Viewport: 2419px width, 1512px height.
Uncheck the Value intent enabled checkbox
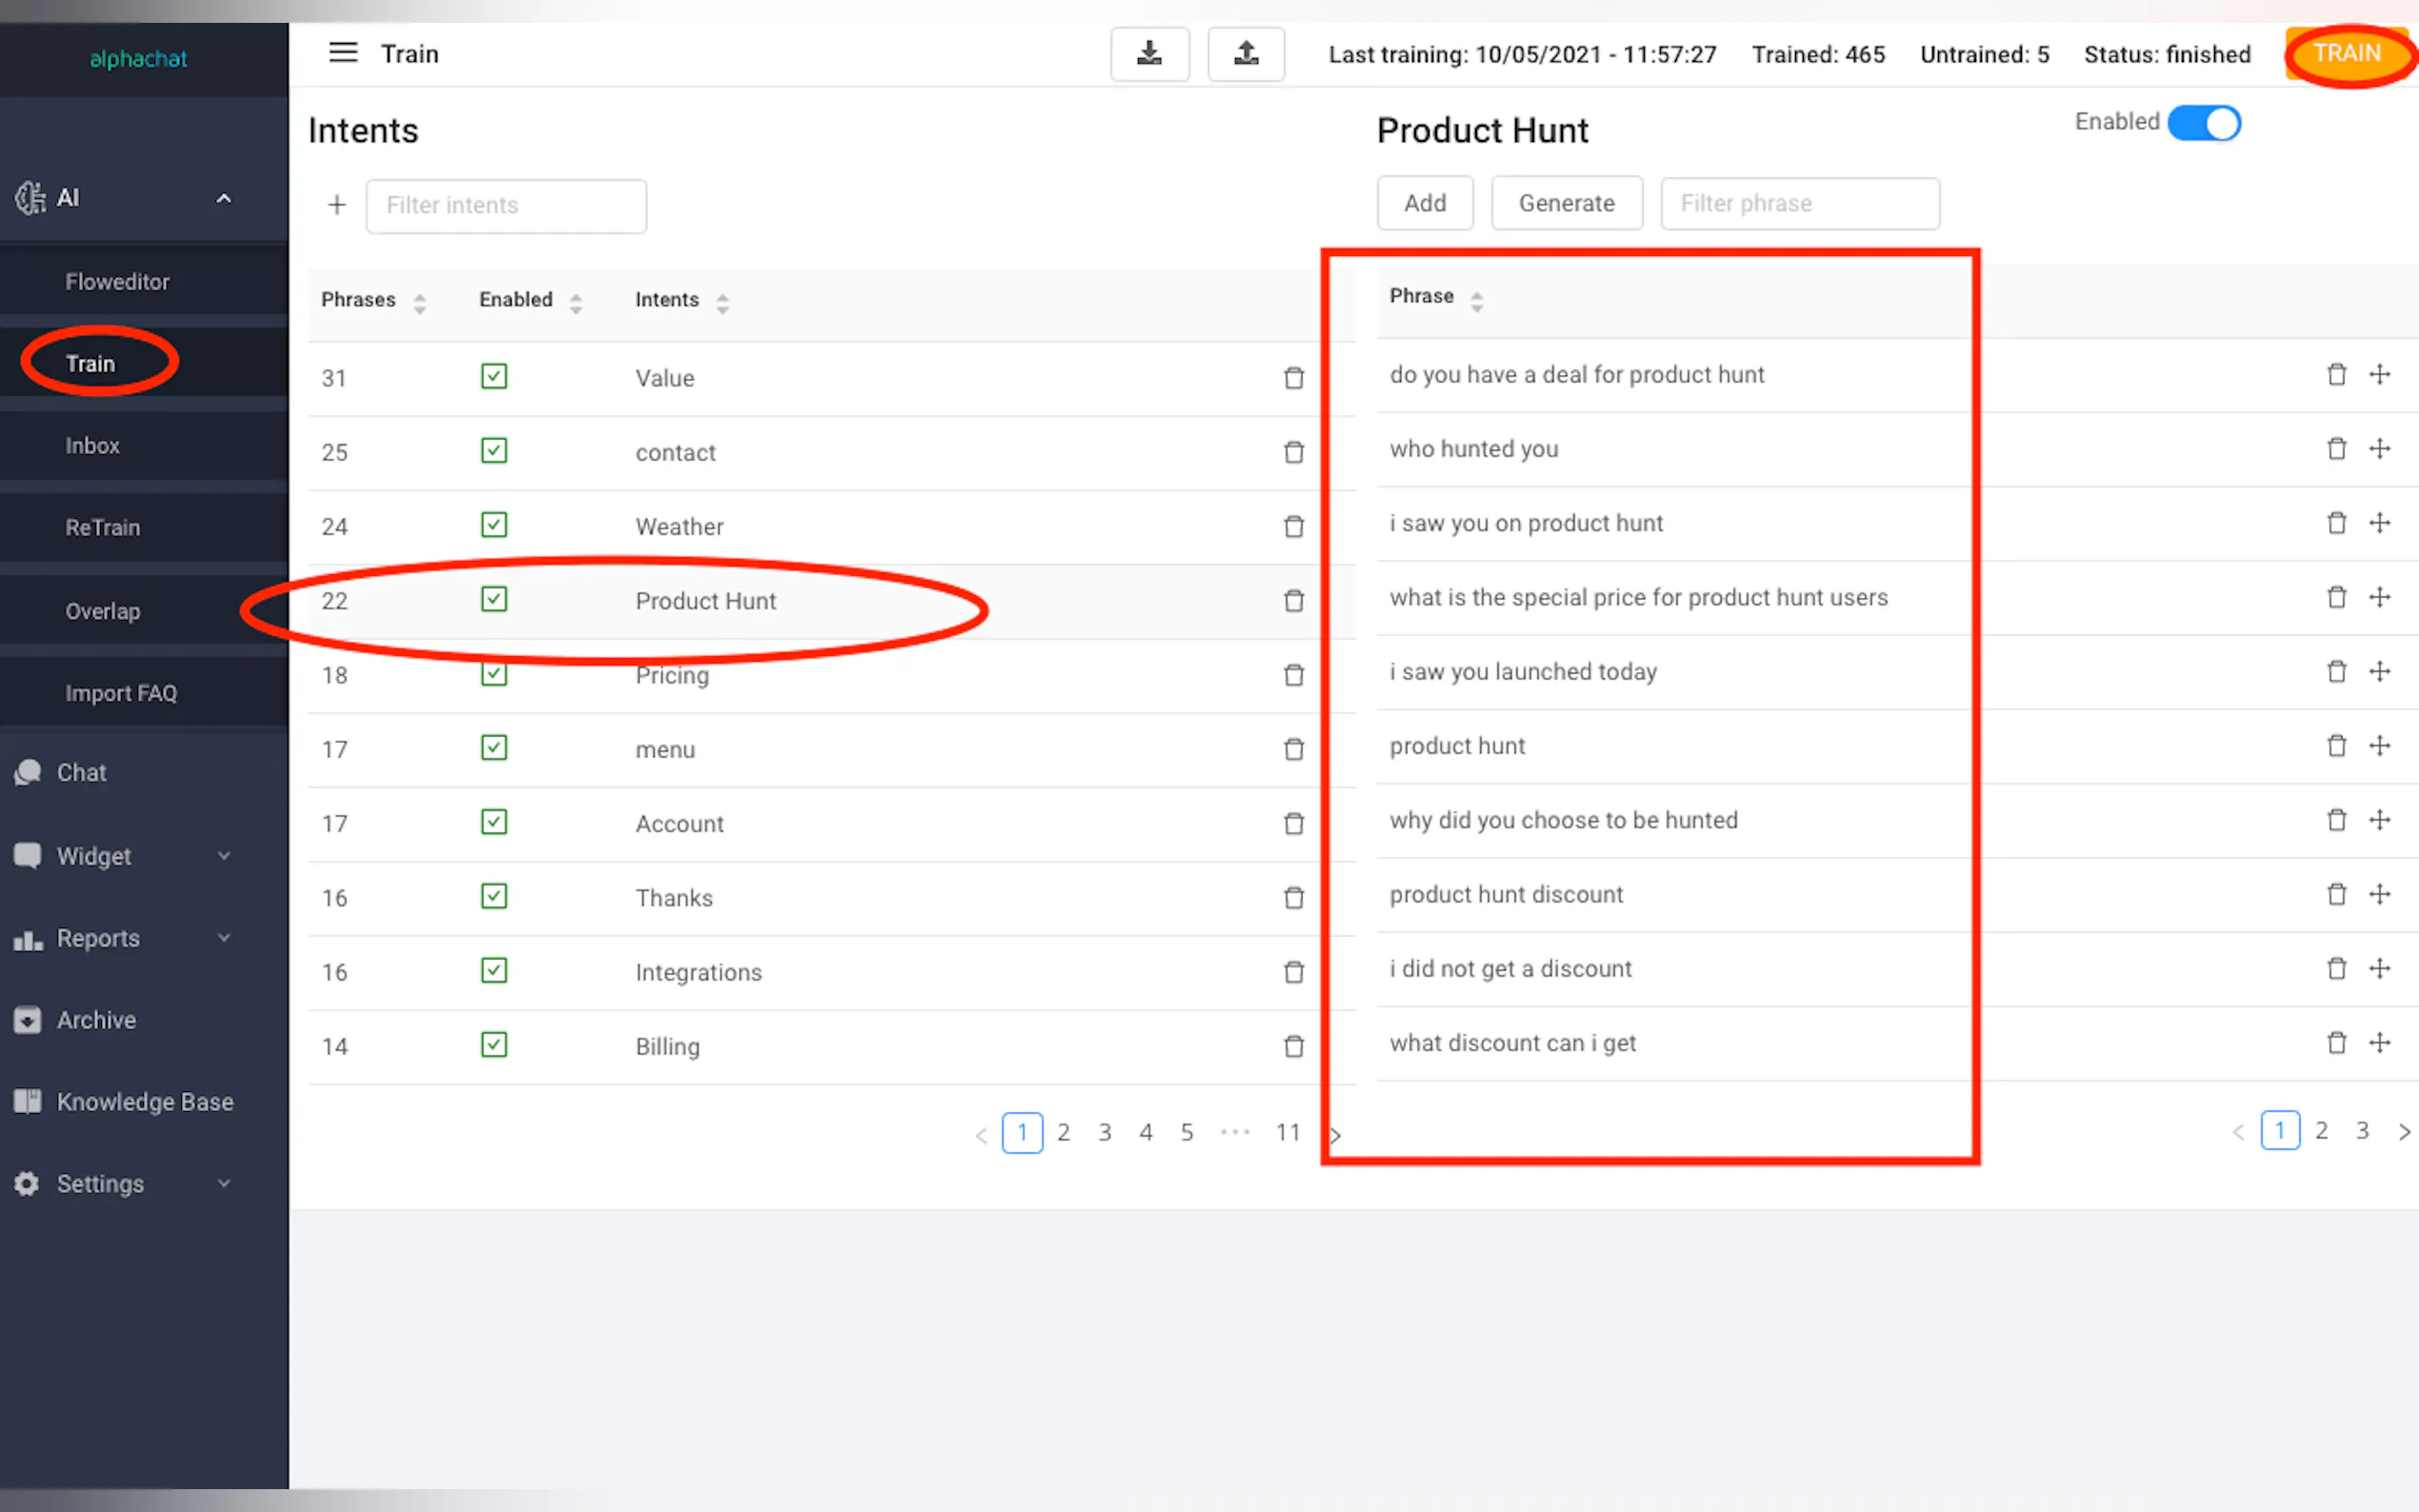click(494, 377)
